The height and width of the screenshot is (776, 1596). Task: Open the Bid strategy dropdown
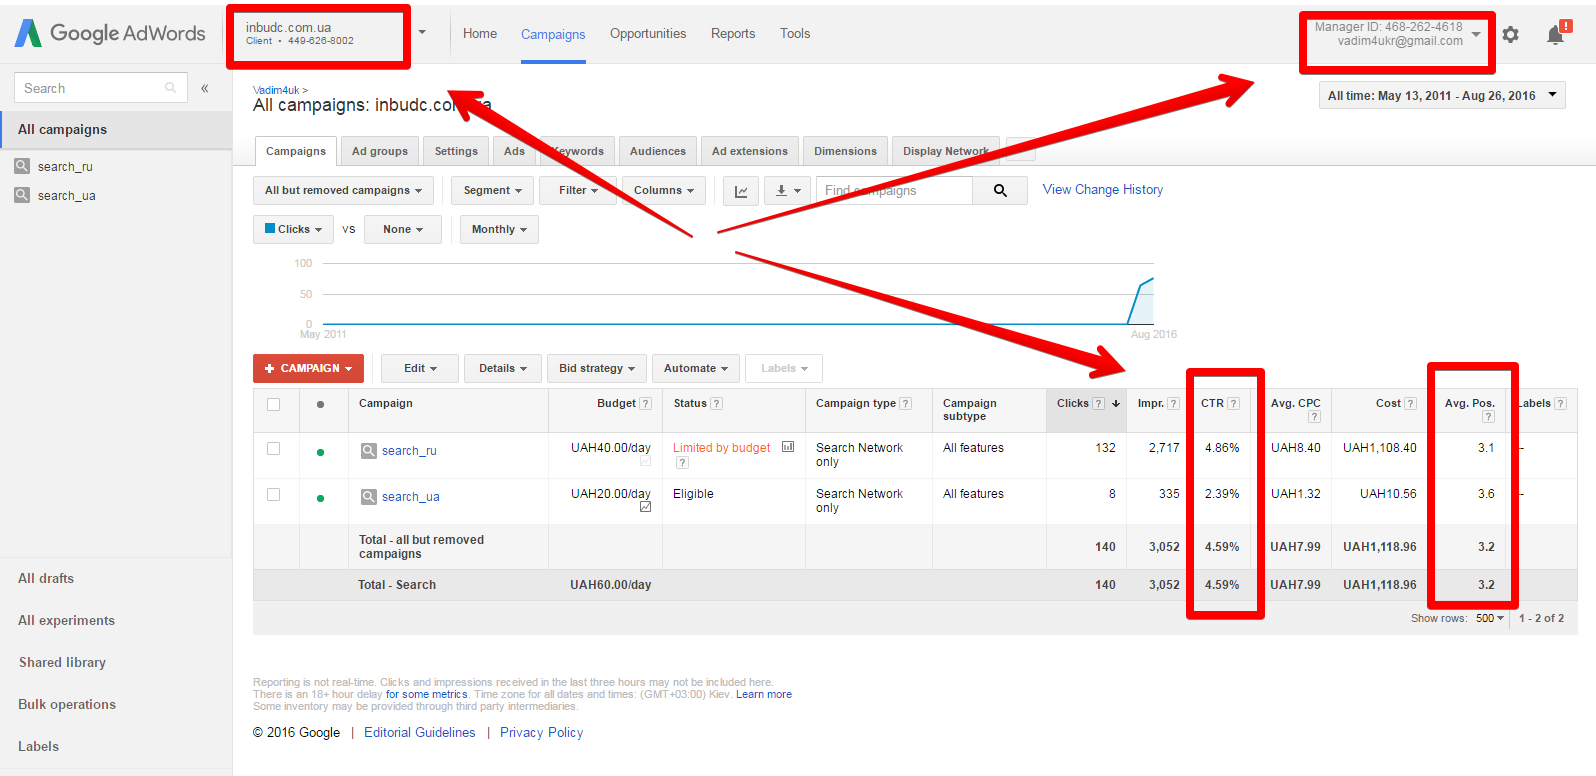tap(597, 368)
